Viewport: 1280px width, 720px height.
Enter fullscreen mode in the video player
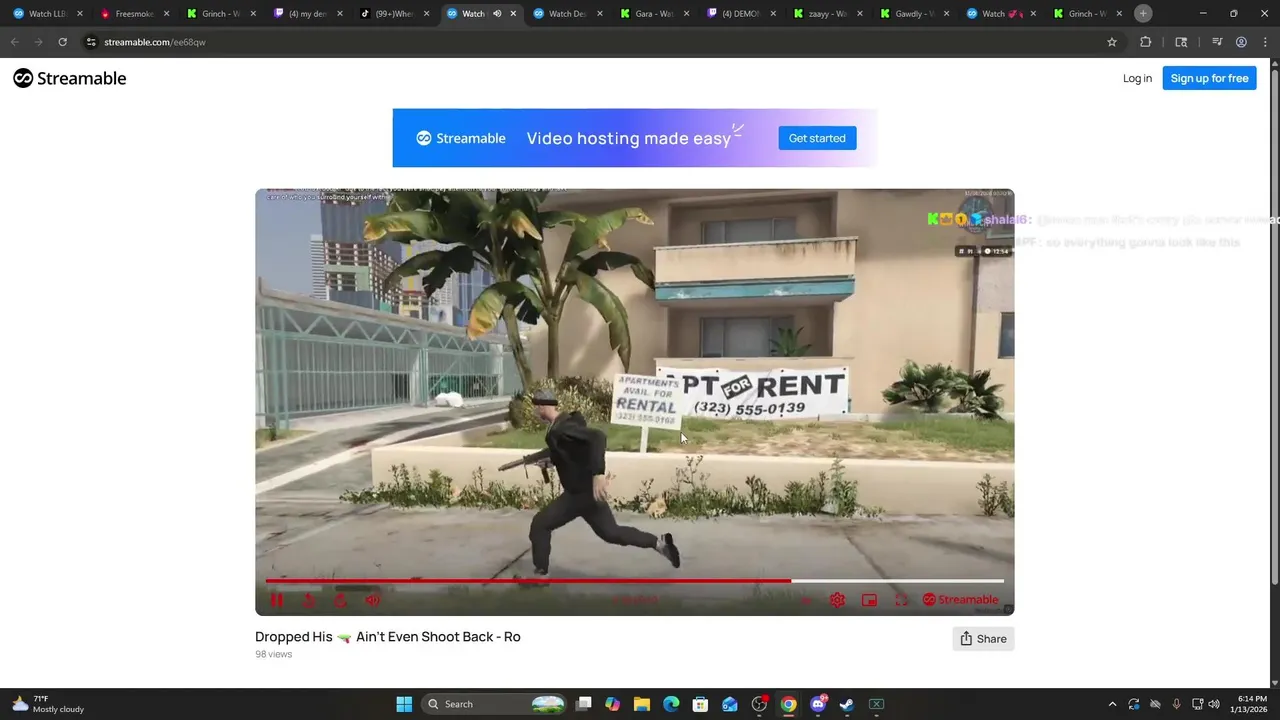901,600
